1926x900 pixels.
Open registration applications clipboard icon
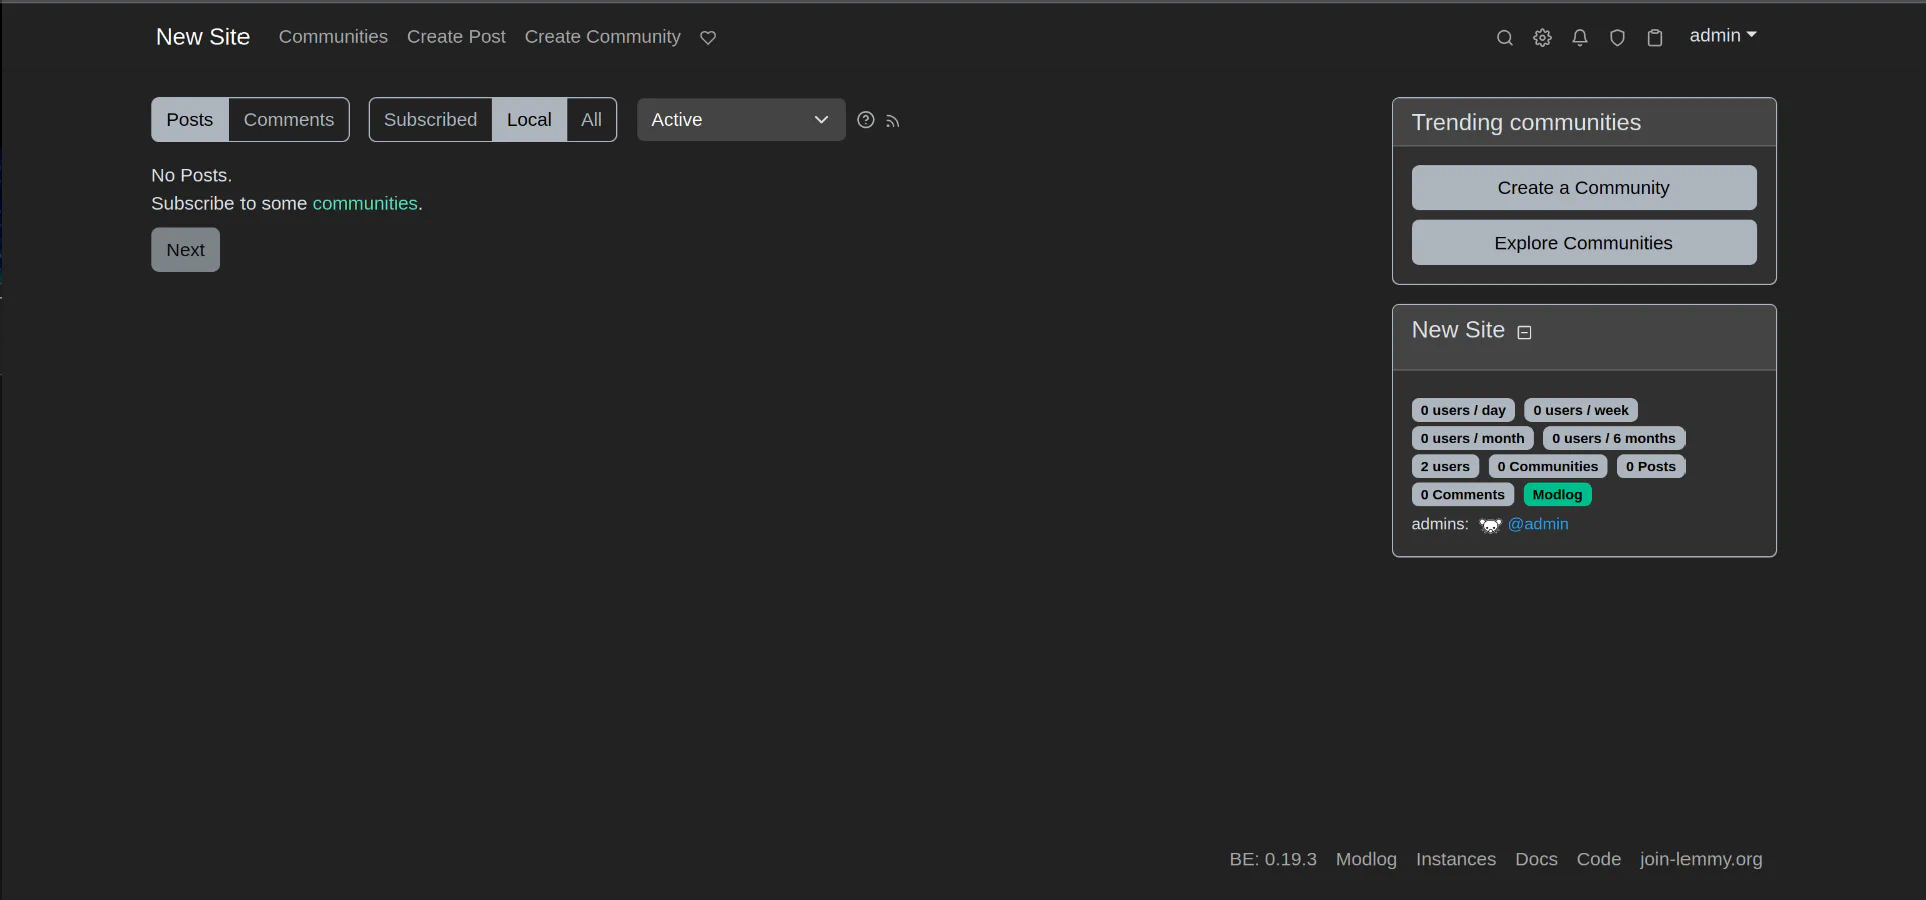tap(1655, 38)
